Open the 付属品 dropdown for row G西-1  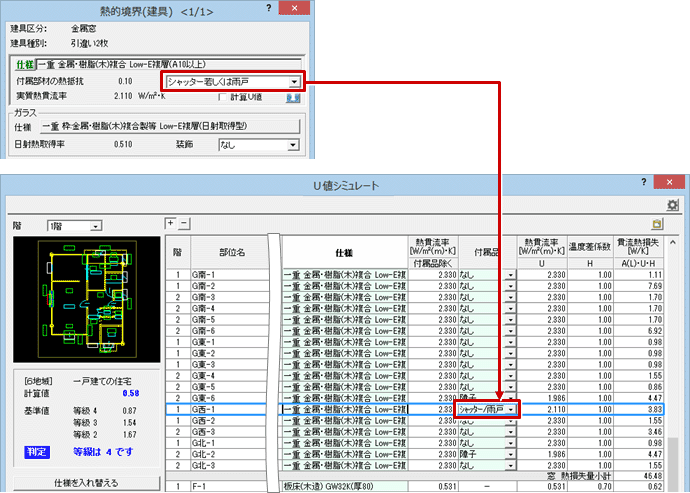510,409
